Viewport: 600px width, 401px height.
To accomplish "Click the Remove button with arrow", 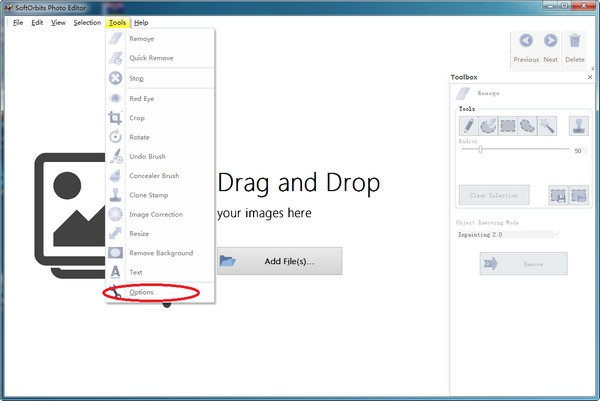I will 523,264.
